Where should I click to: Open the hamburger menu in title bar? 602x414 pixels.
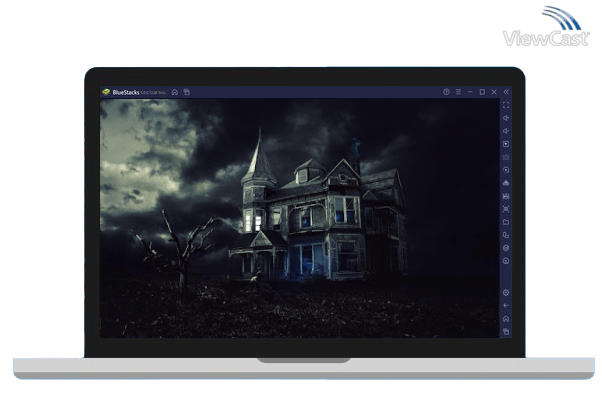[x=458, y=92]
